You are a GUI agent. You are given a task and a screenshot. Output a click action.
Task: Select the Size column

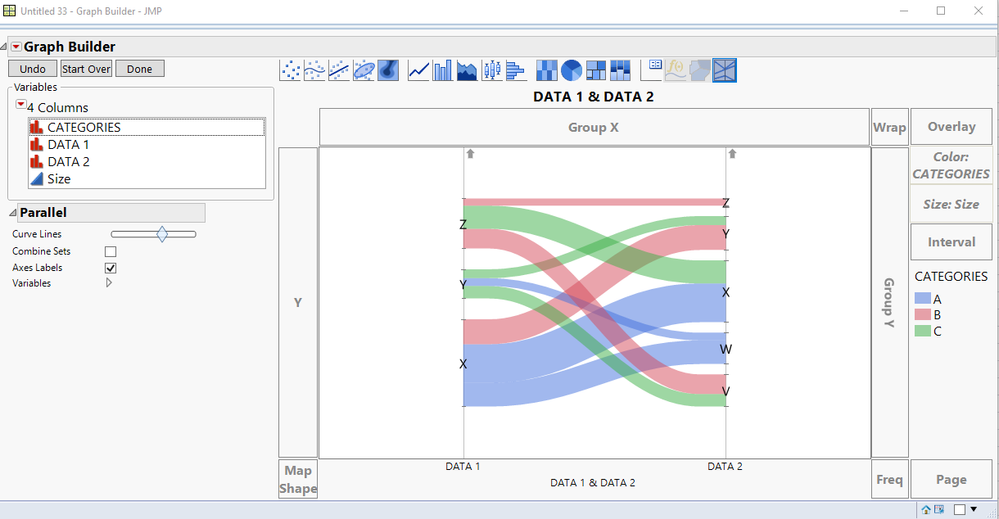(x=147, y=179)
